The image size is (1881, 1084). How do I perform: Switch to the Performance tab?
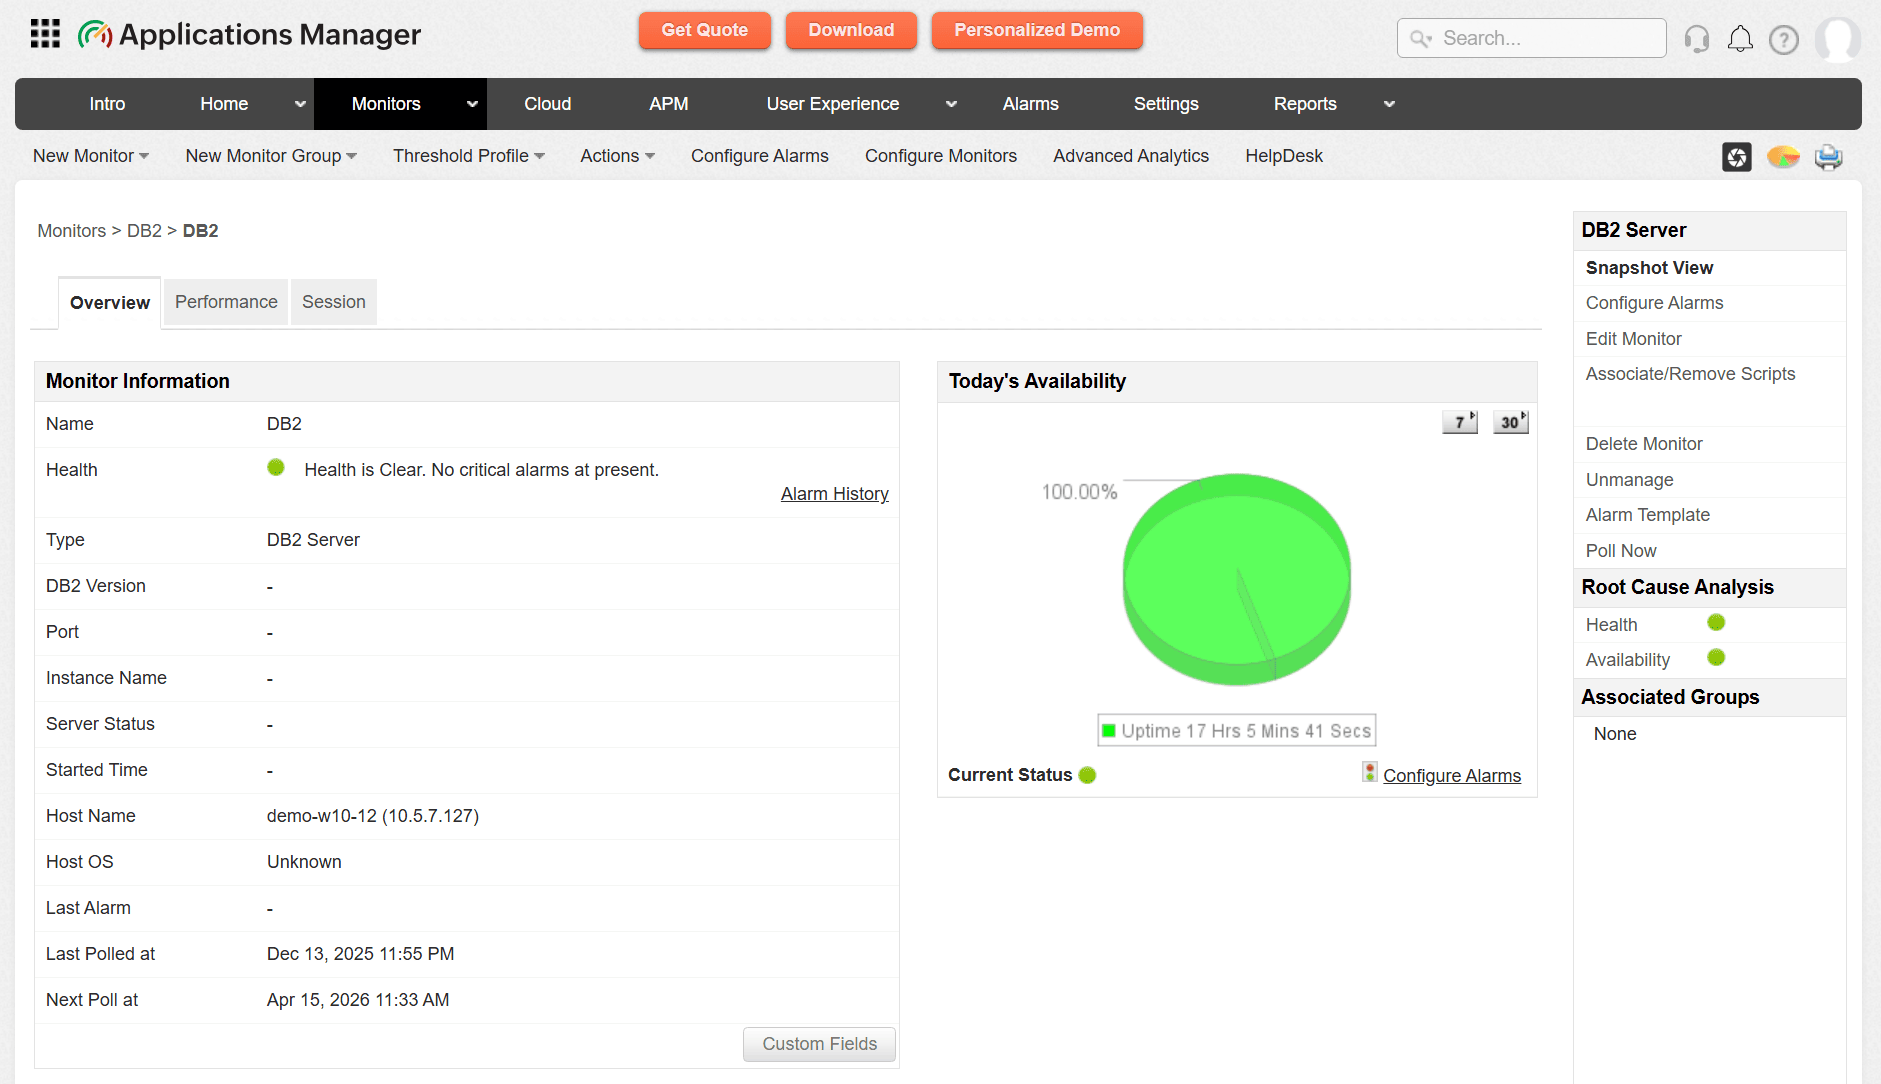click(225, 301)
